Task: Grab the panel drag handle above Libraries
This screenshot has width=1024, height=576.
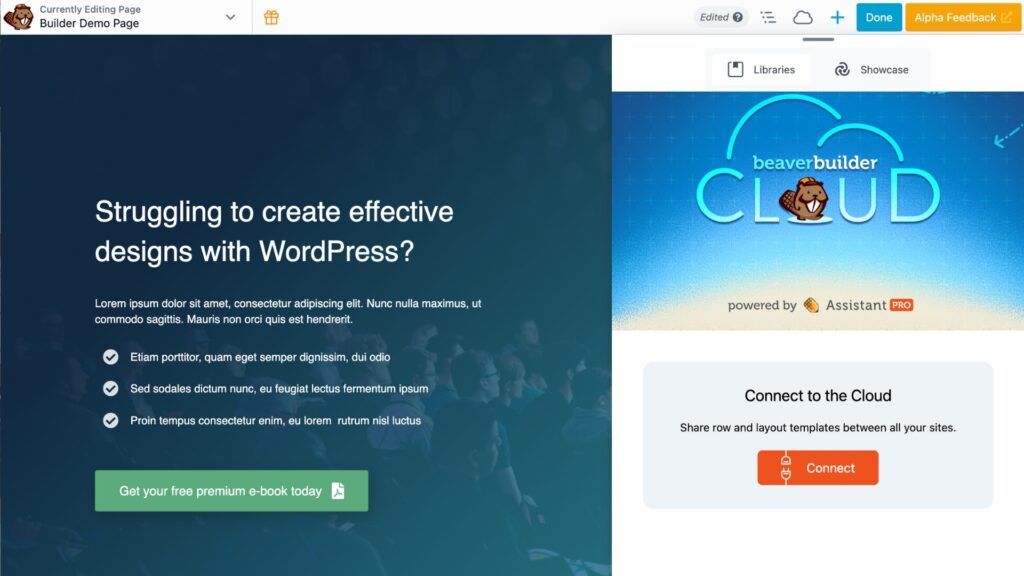Action: pos(820,39)
